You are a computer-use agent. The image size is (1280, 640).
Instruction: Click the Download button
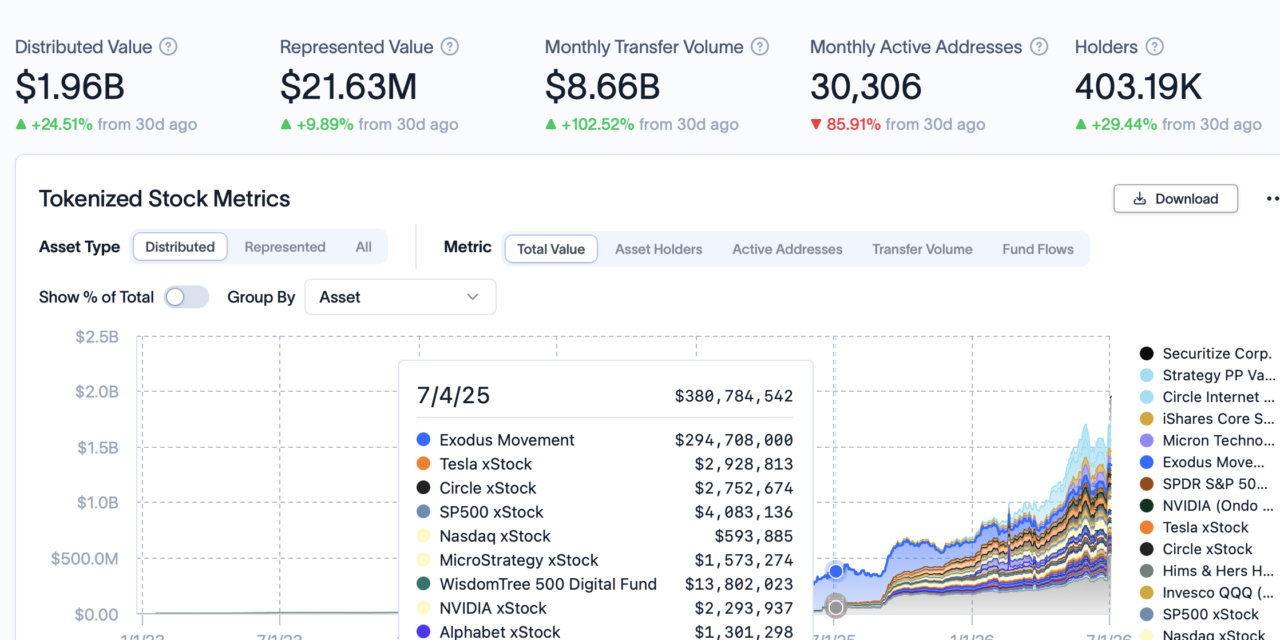click(1175, 198)
